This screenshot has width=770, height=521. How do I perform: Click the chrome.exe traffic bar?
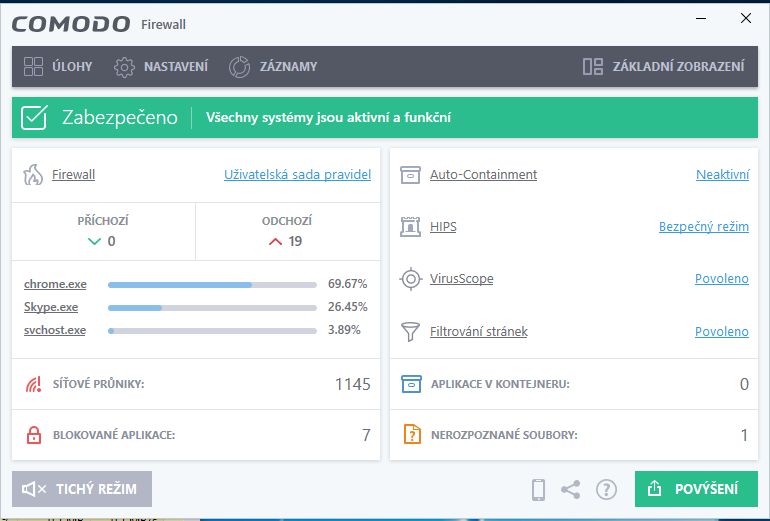(x=212, y=284)
